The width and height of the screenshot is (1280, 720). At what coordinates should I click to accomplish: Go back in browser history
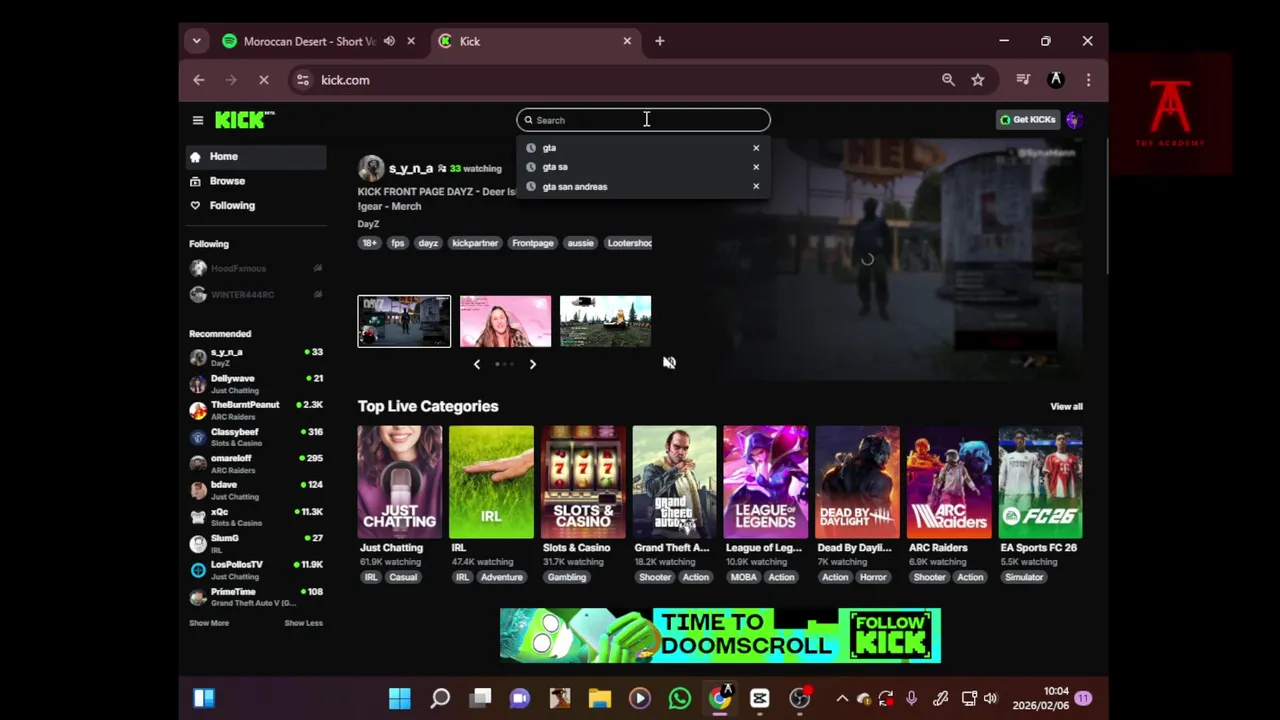pyautogui.click(x=199, y=80)
